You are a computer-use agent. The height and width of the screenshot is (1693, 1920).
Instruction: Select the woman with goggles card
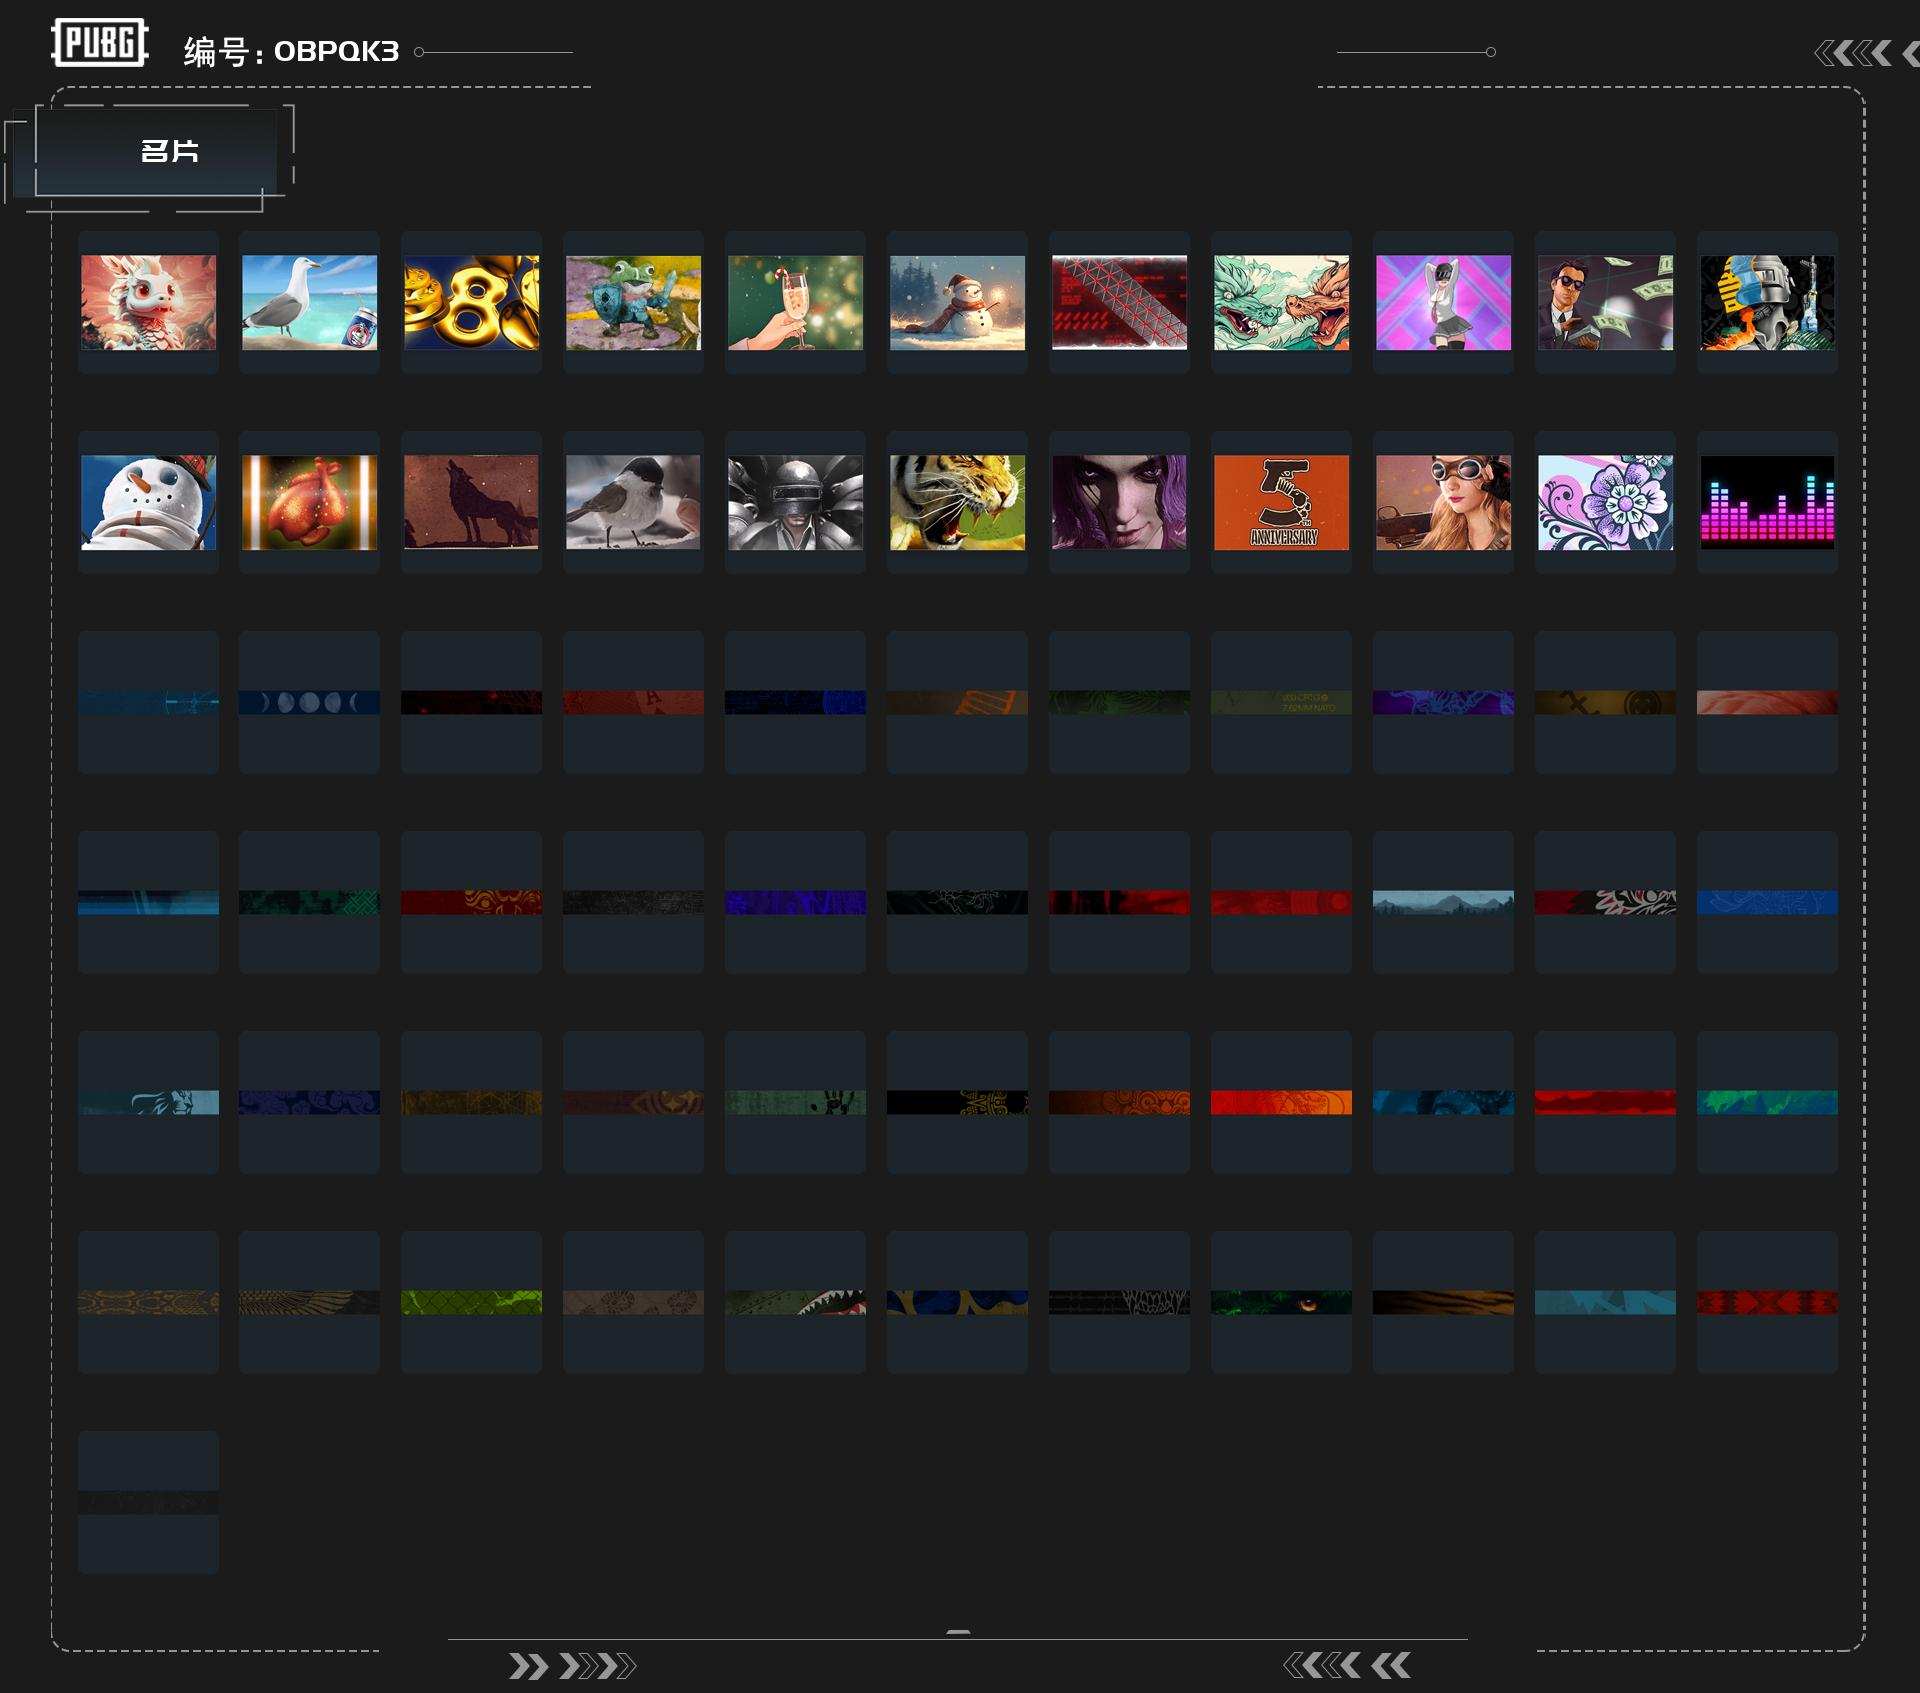[x=1444, y=502]
